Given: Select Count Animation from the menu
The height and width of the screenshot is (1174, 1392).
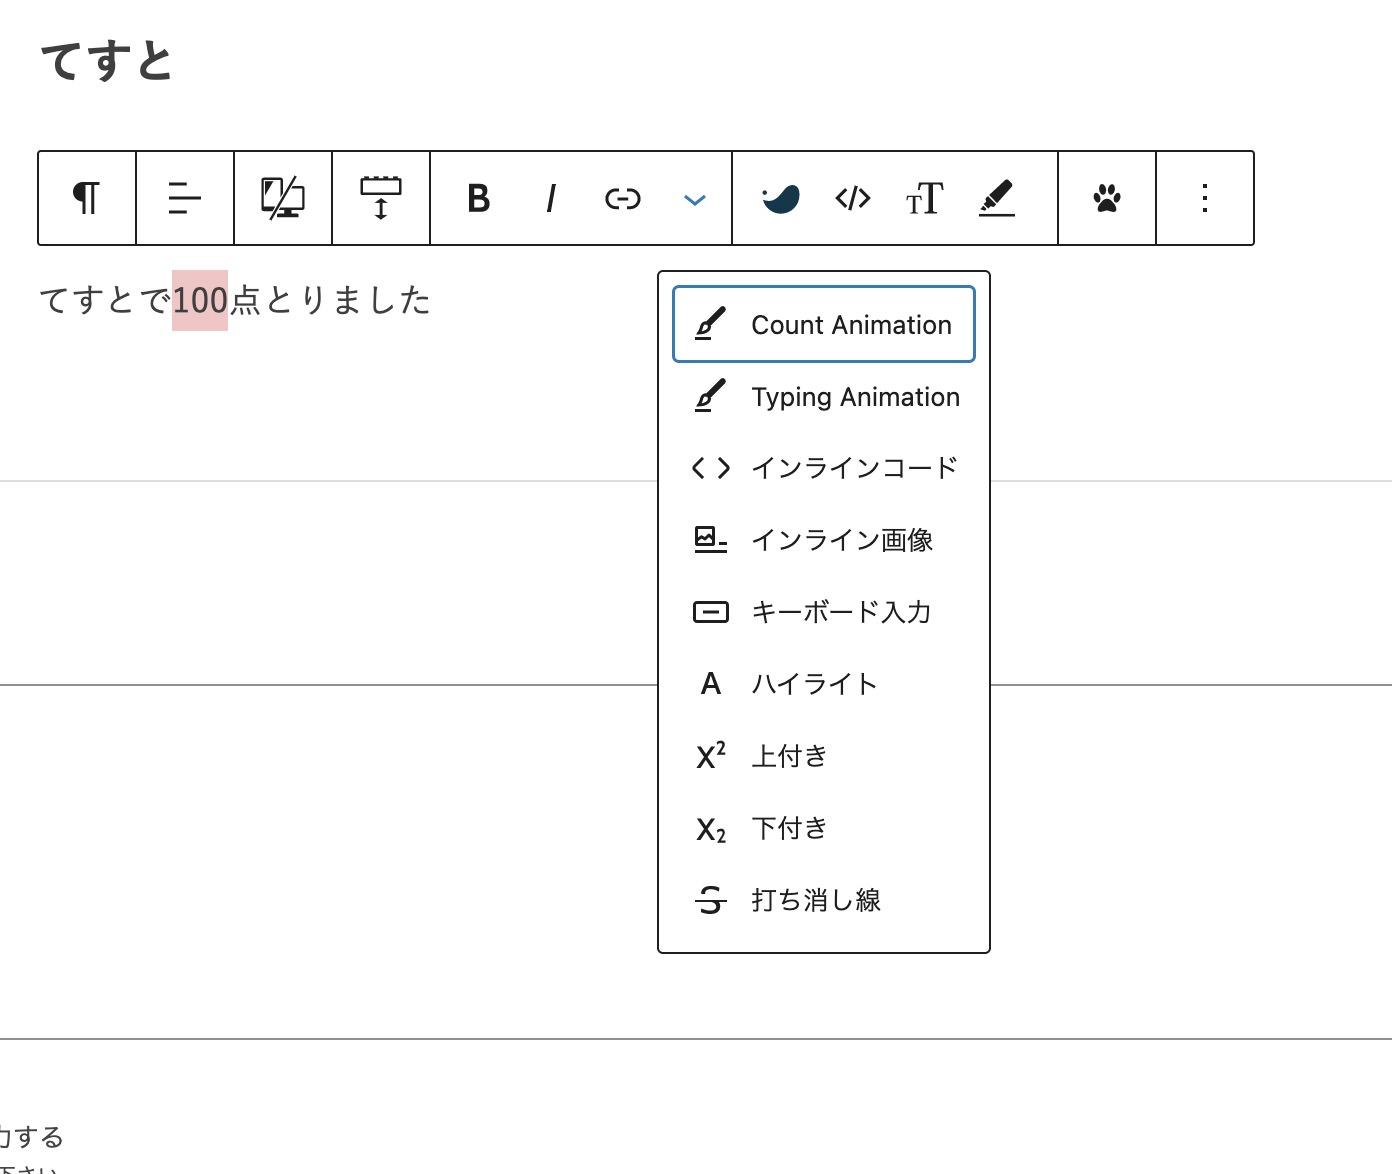Looking at the screenshot, I should (x=824, y=325).
